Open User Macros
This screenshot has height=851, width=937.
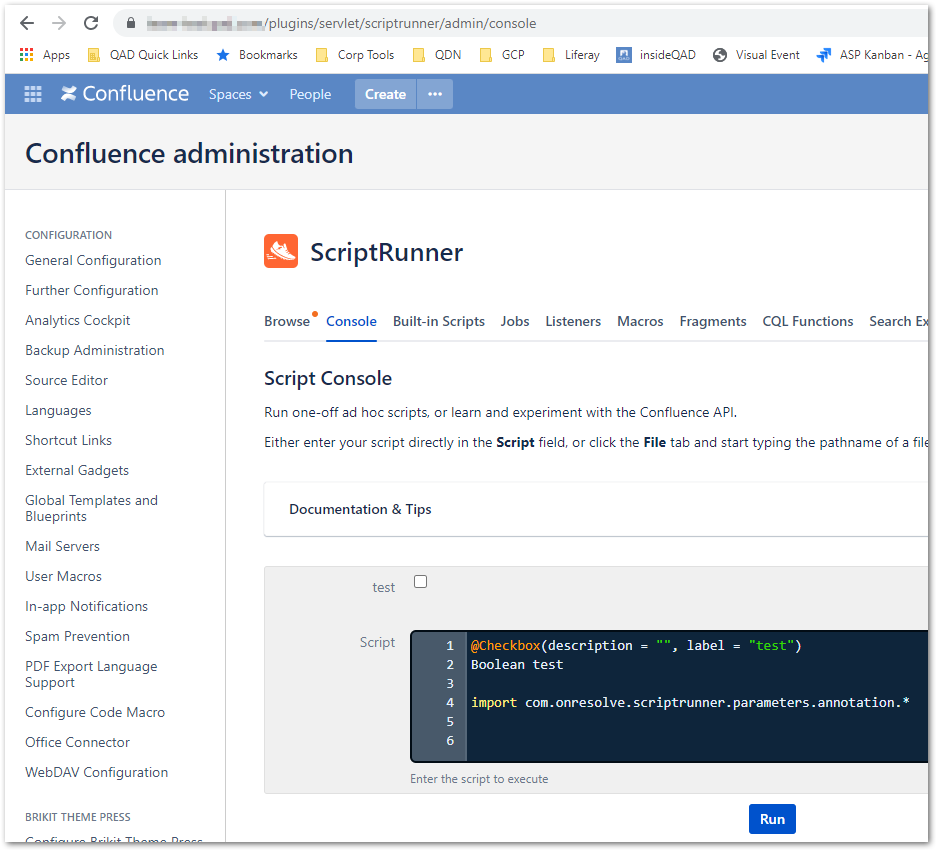point(63,576)
